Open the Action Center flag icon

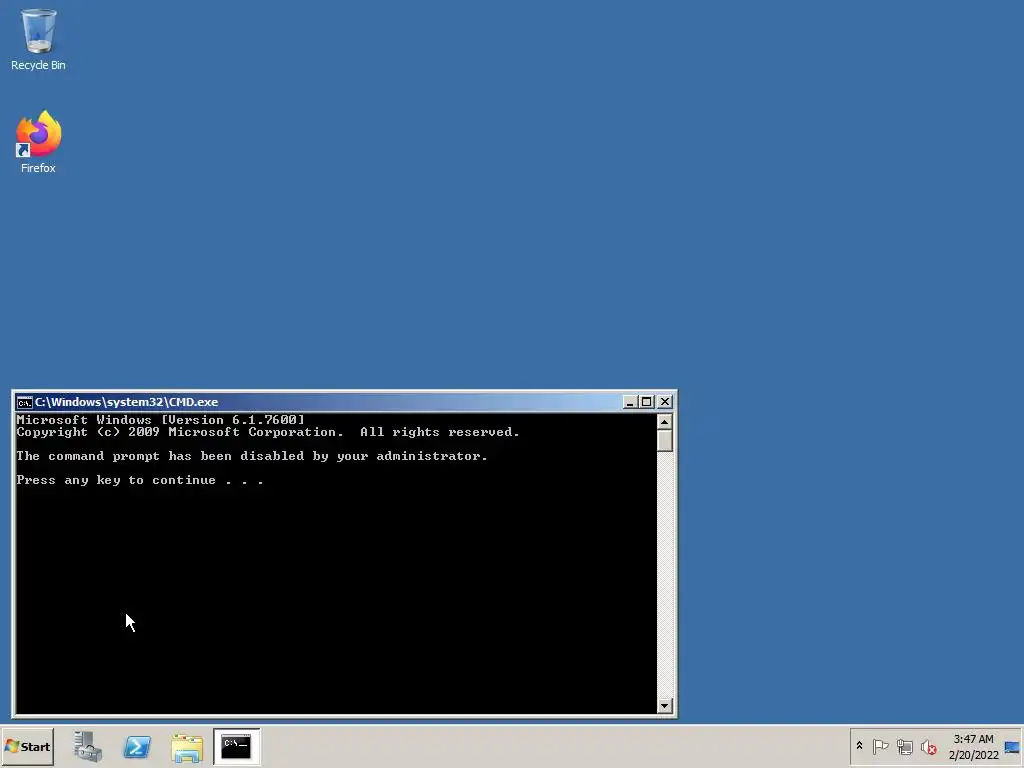[880, 746]
